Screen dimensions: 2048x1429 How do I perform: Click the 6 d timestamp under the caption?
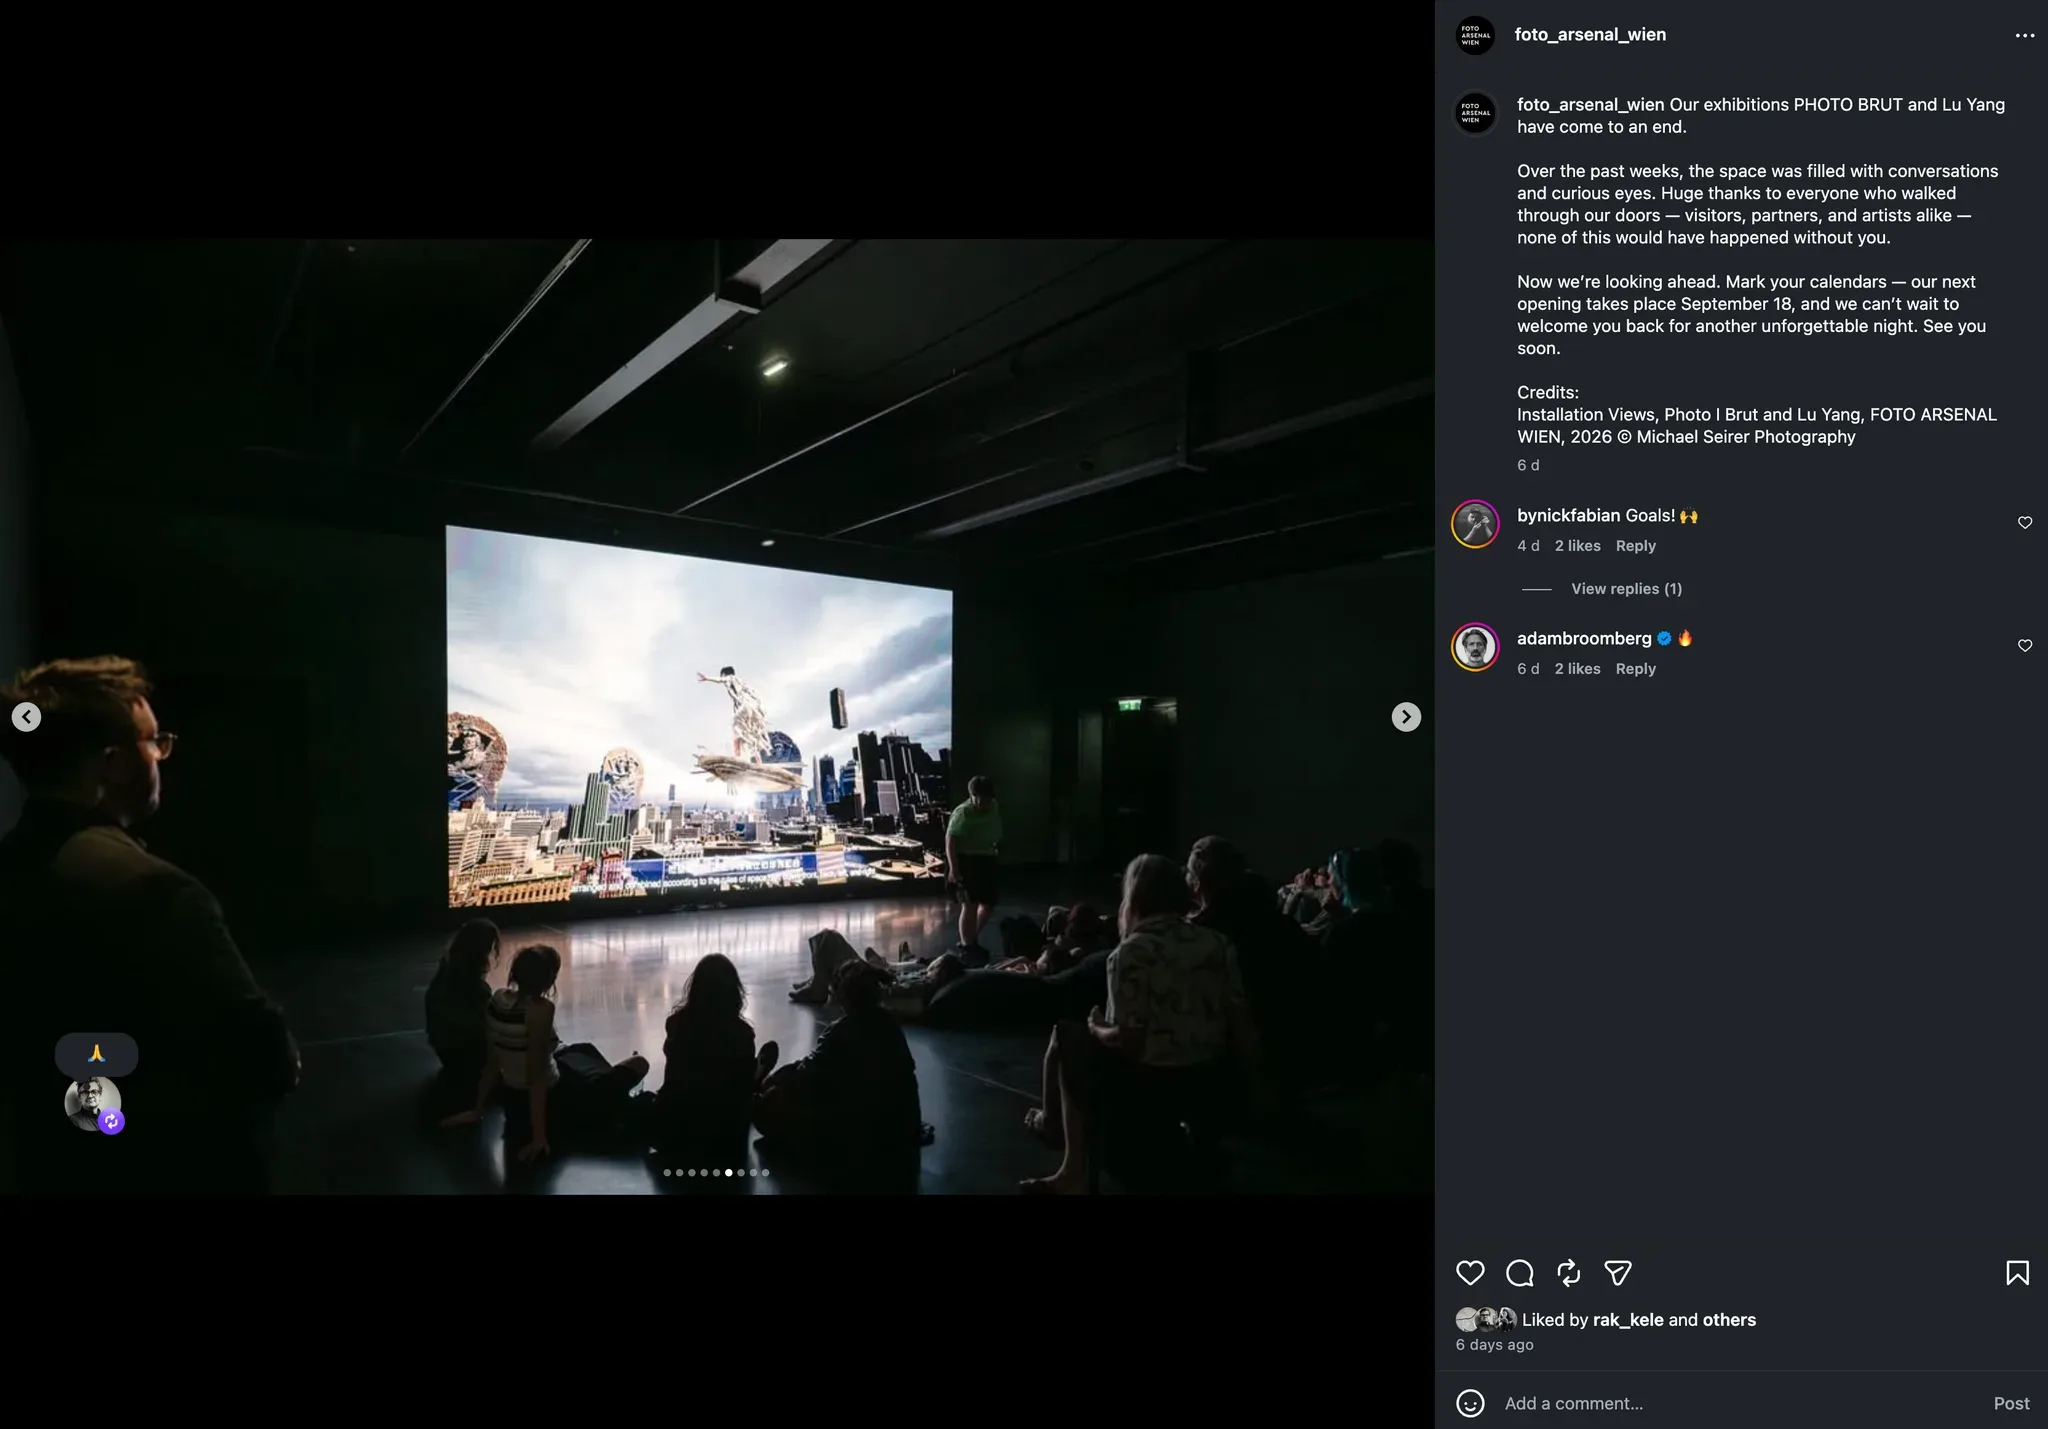pyautogui.click(x=1528, y=466)
